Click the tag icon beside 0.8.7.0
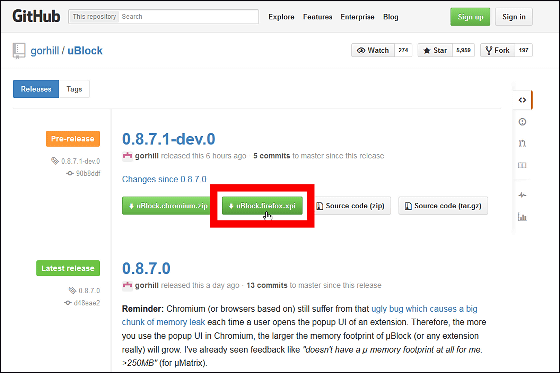 (x=72, y=290)
